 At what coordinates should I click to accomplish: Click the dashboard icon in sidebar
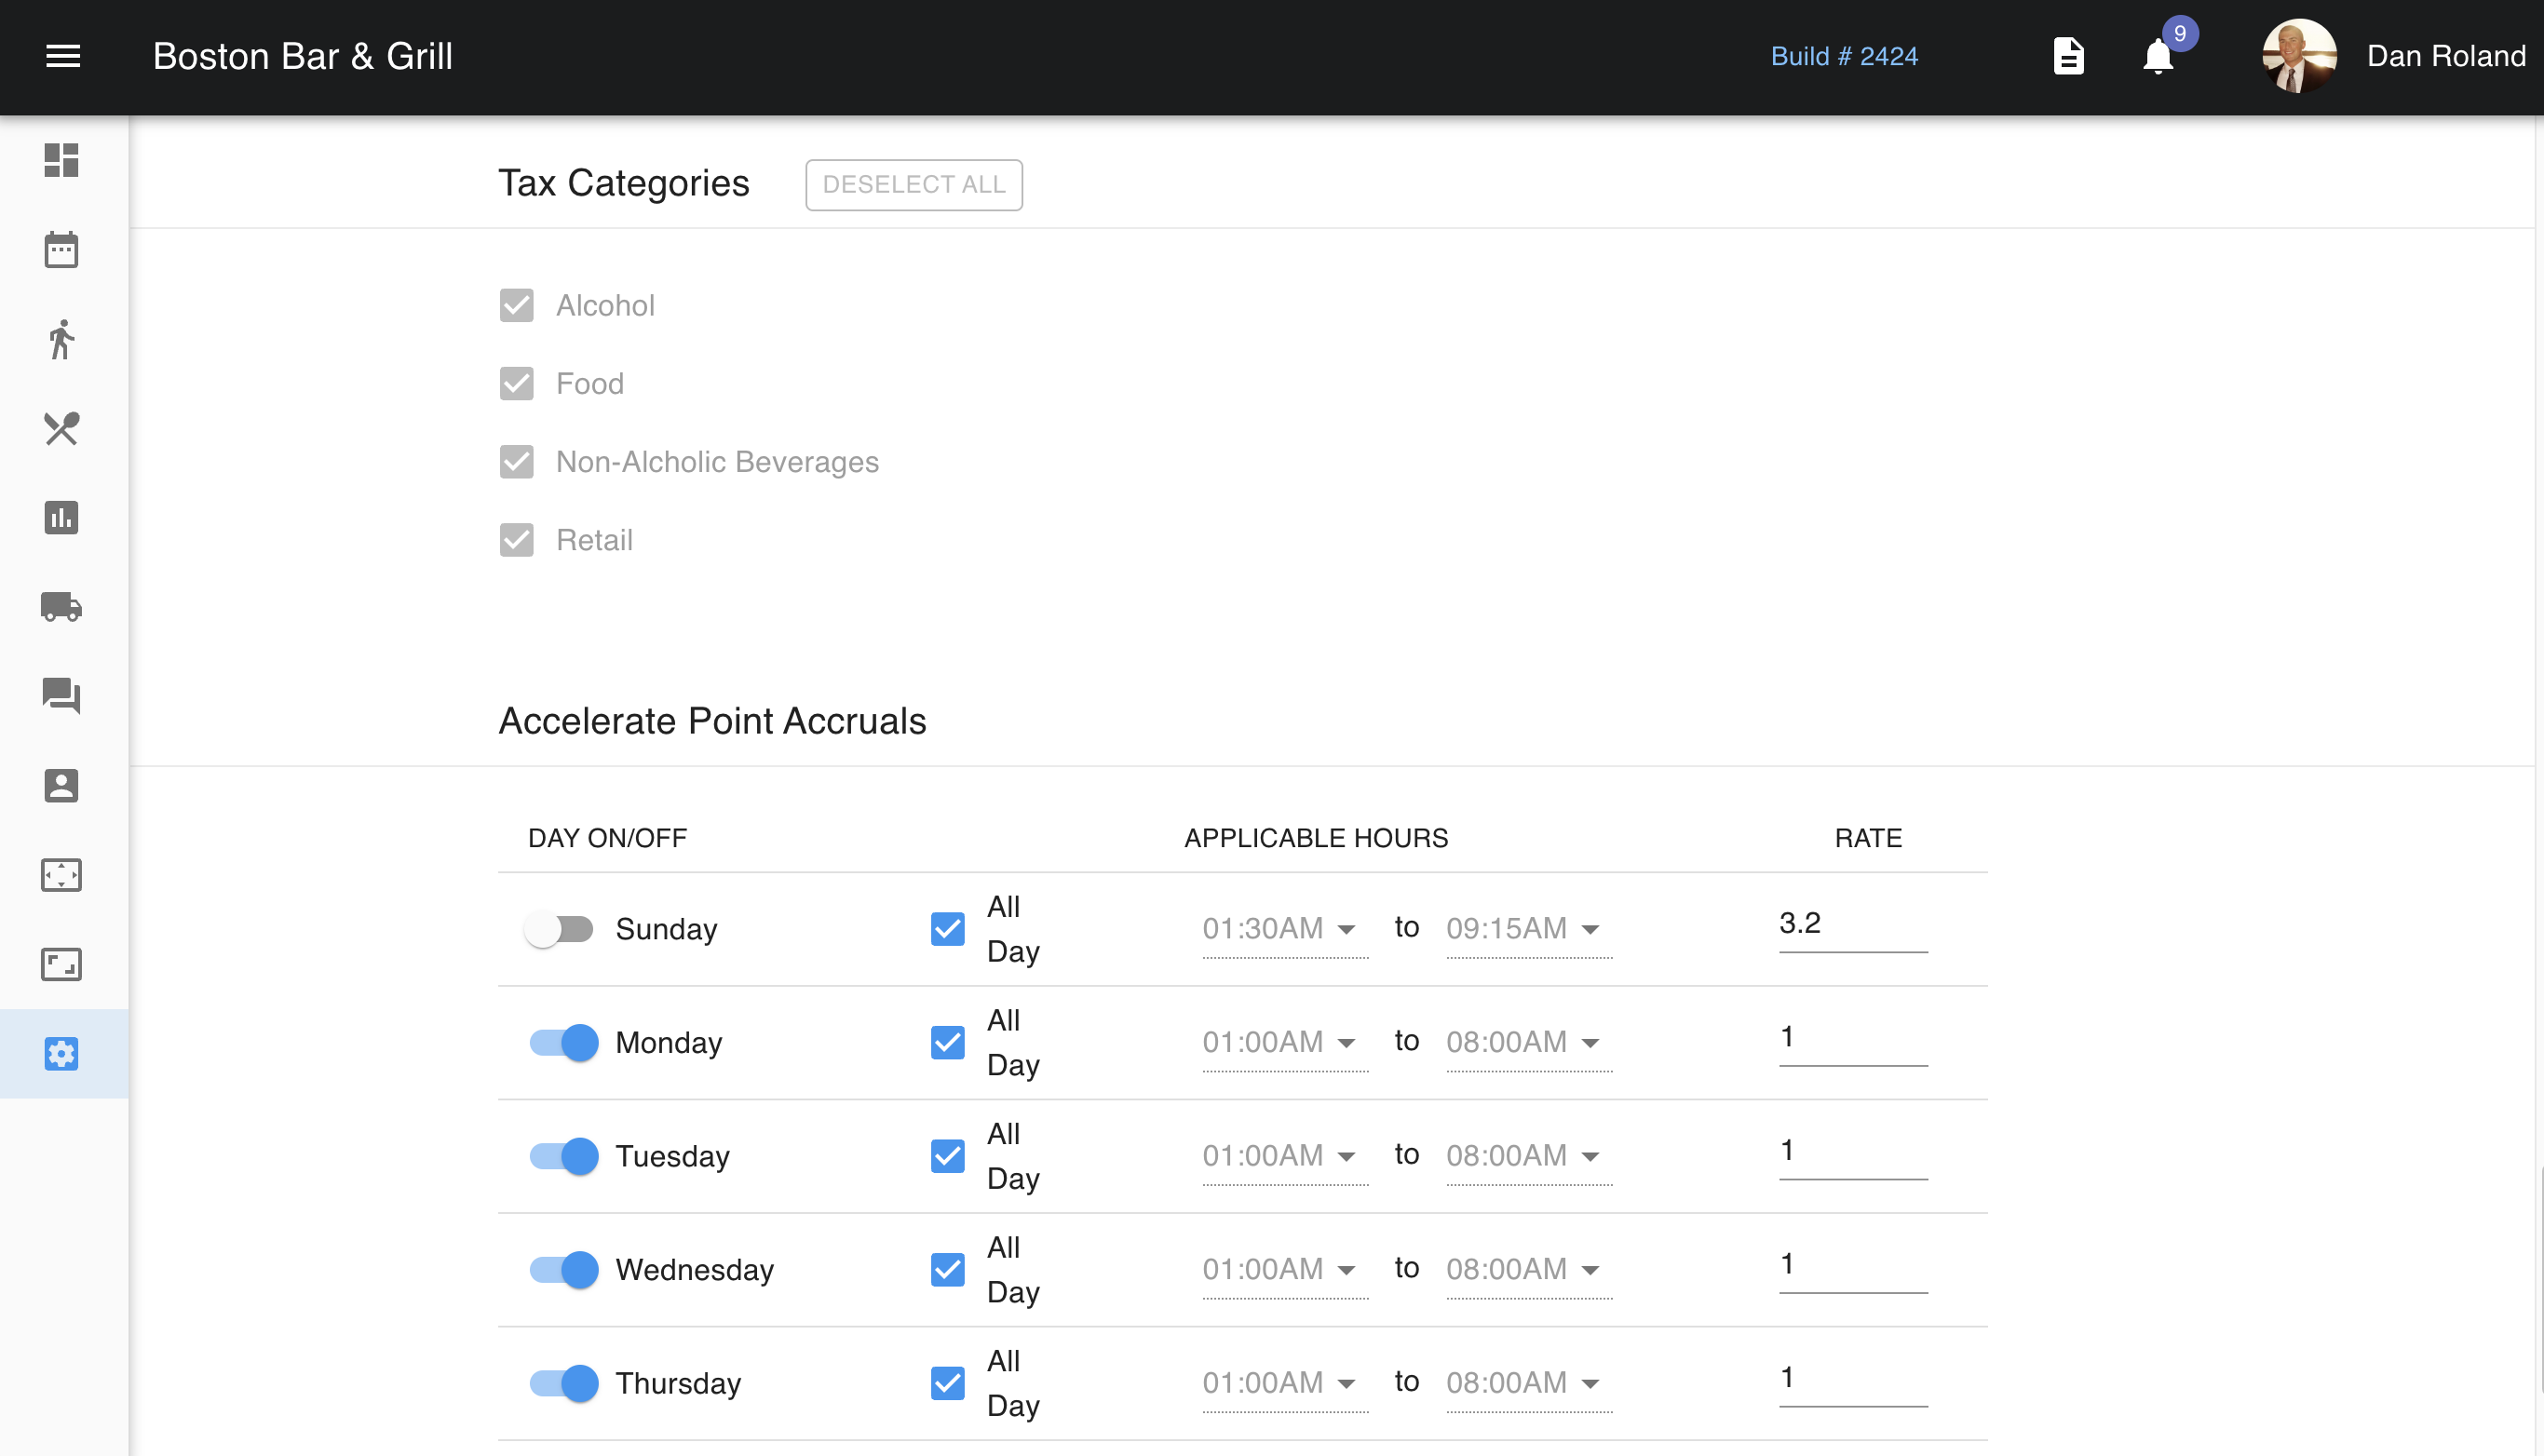(x=61, y=160)
